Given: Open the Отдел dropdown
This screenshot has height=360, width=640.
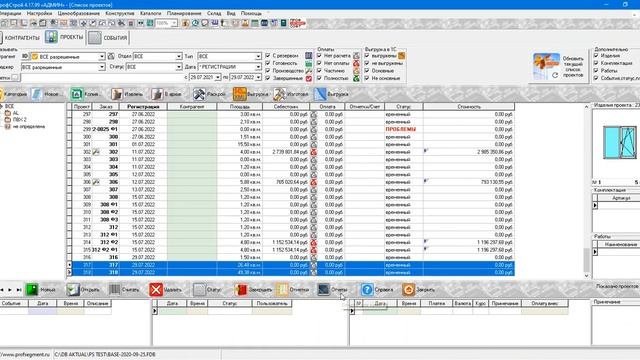Looking at the screenshot, I should pos(178,56).
